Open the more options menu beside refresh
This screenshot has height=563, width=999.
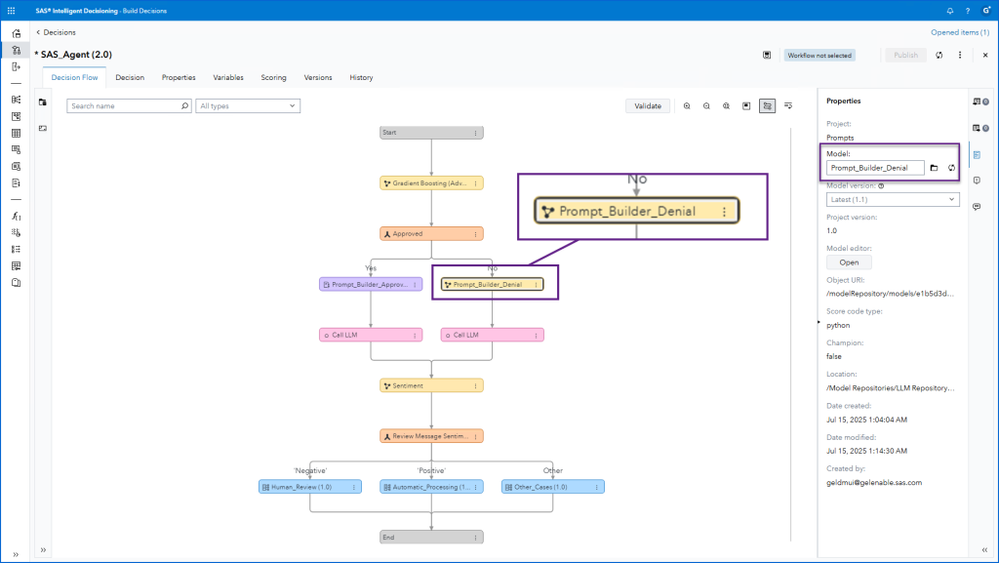pos(960,55)
